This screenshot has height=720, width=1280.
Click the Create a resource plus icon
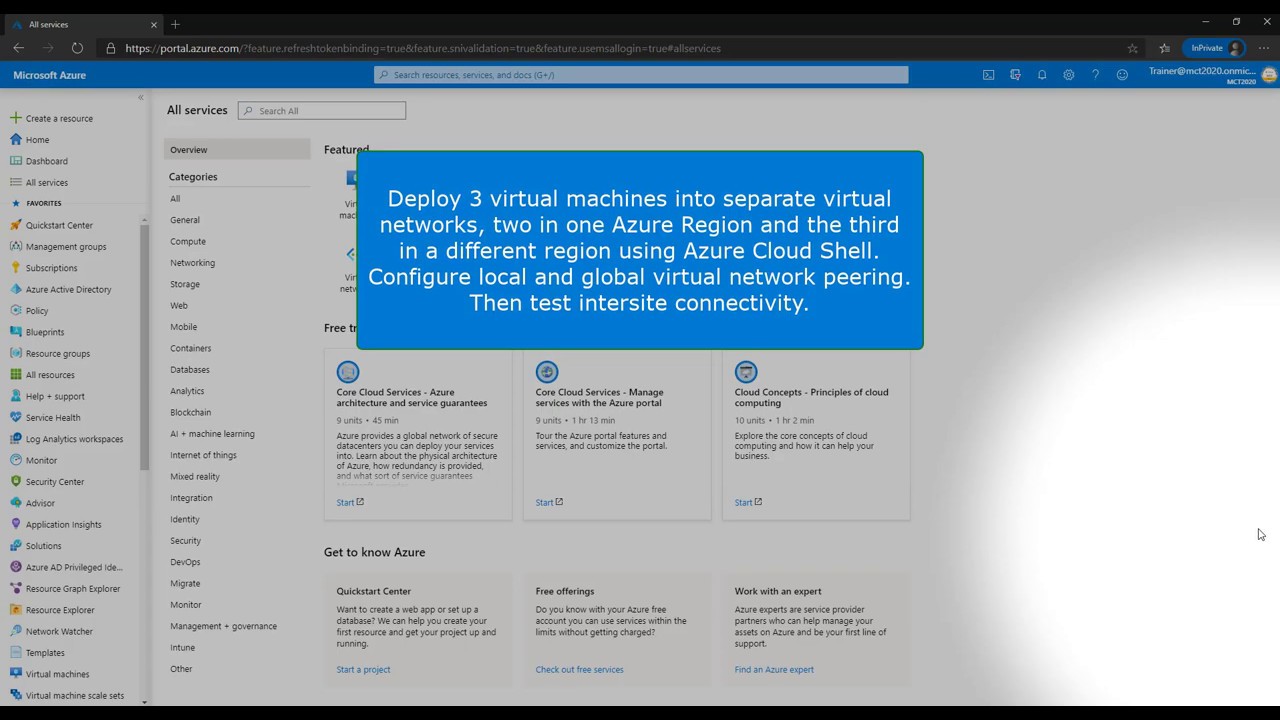point(15,118)
